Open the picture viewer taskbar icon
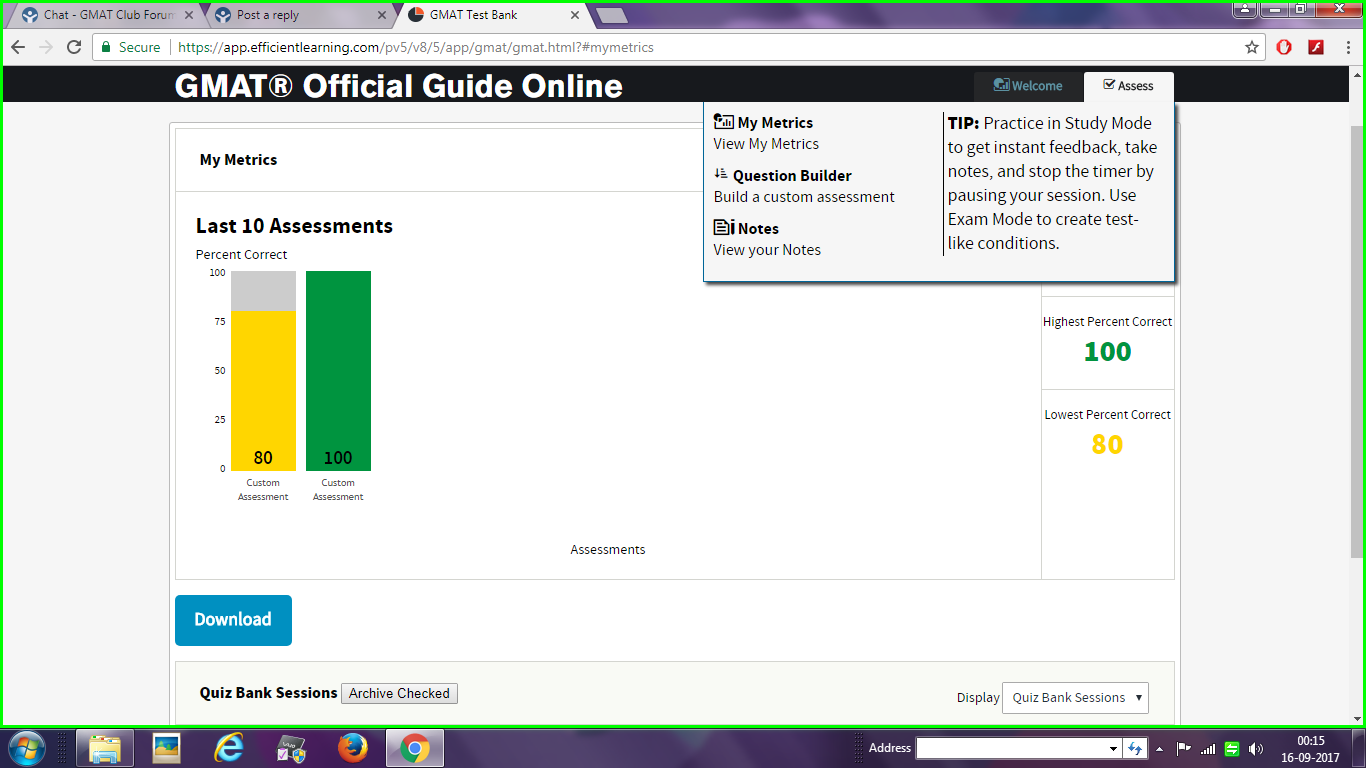Screen dimensions: 1366x768 [167, 748]
